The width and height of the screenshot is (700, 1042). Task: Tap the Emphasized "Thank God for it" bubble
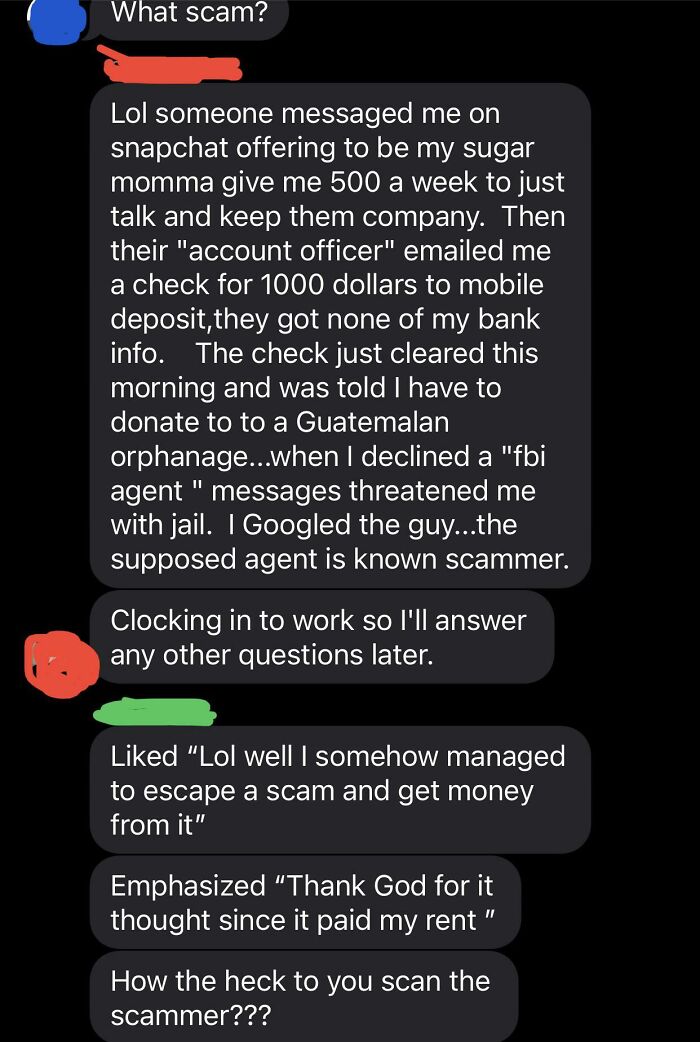pos(305,902)
